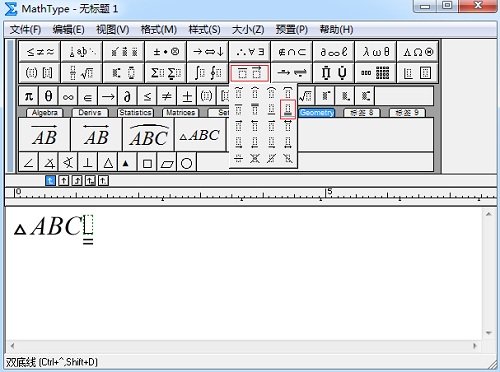
Task: Open the lowercase Greek palette (λωθ)
Action: click(376, 52)
